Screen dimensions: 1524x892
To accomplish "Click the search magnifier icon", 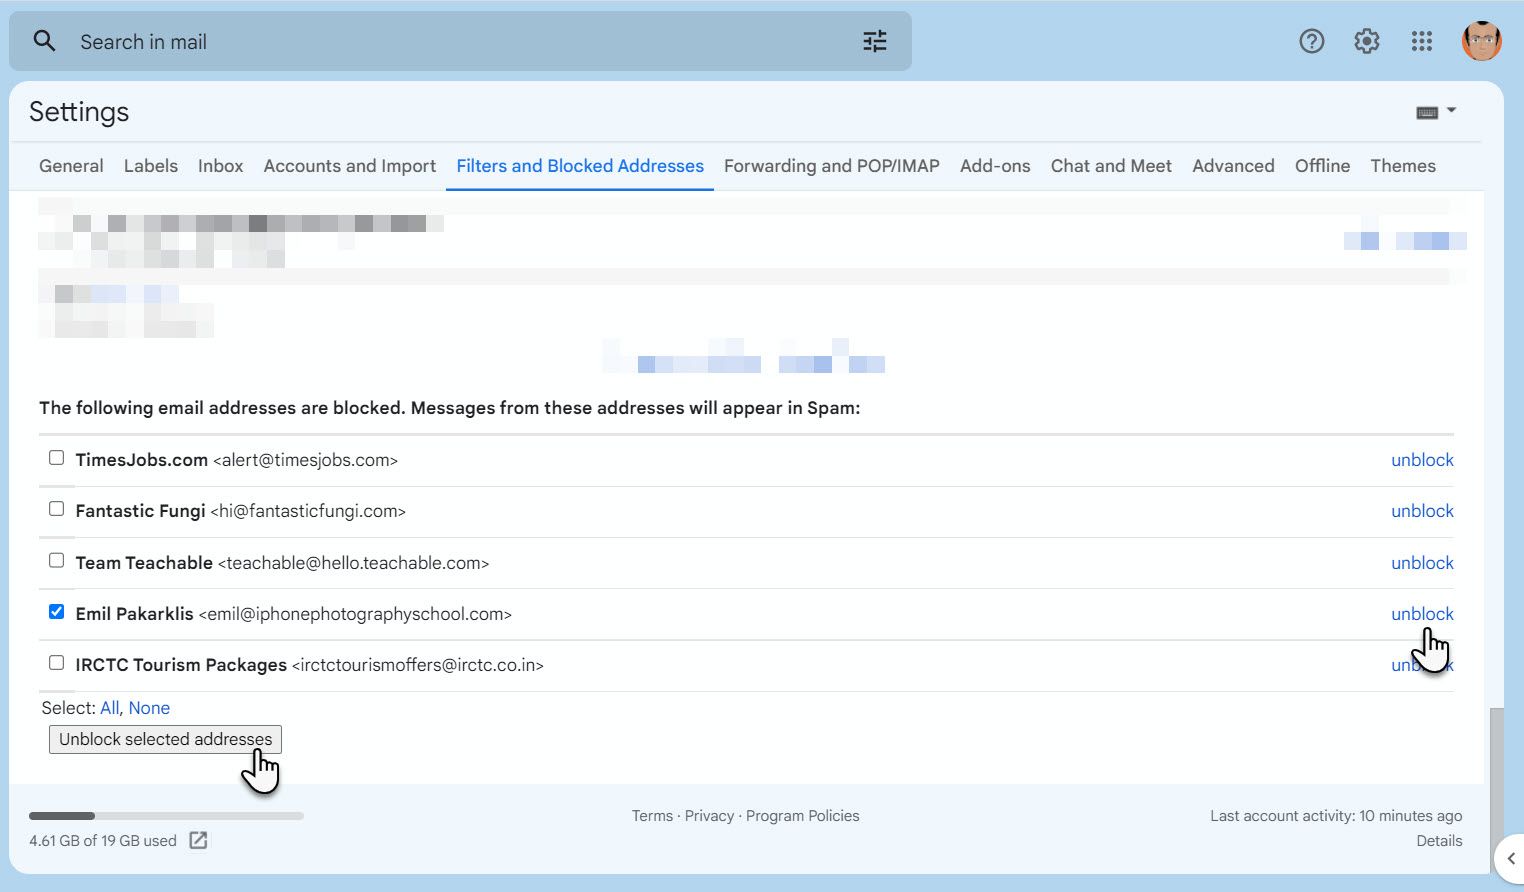I will click(44, 40).
